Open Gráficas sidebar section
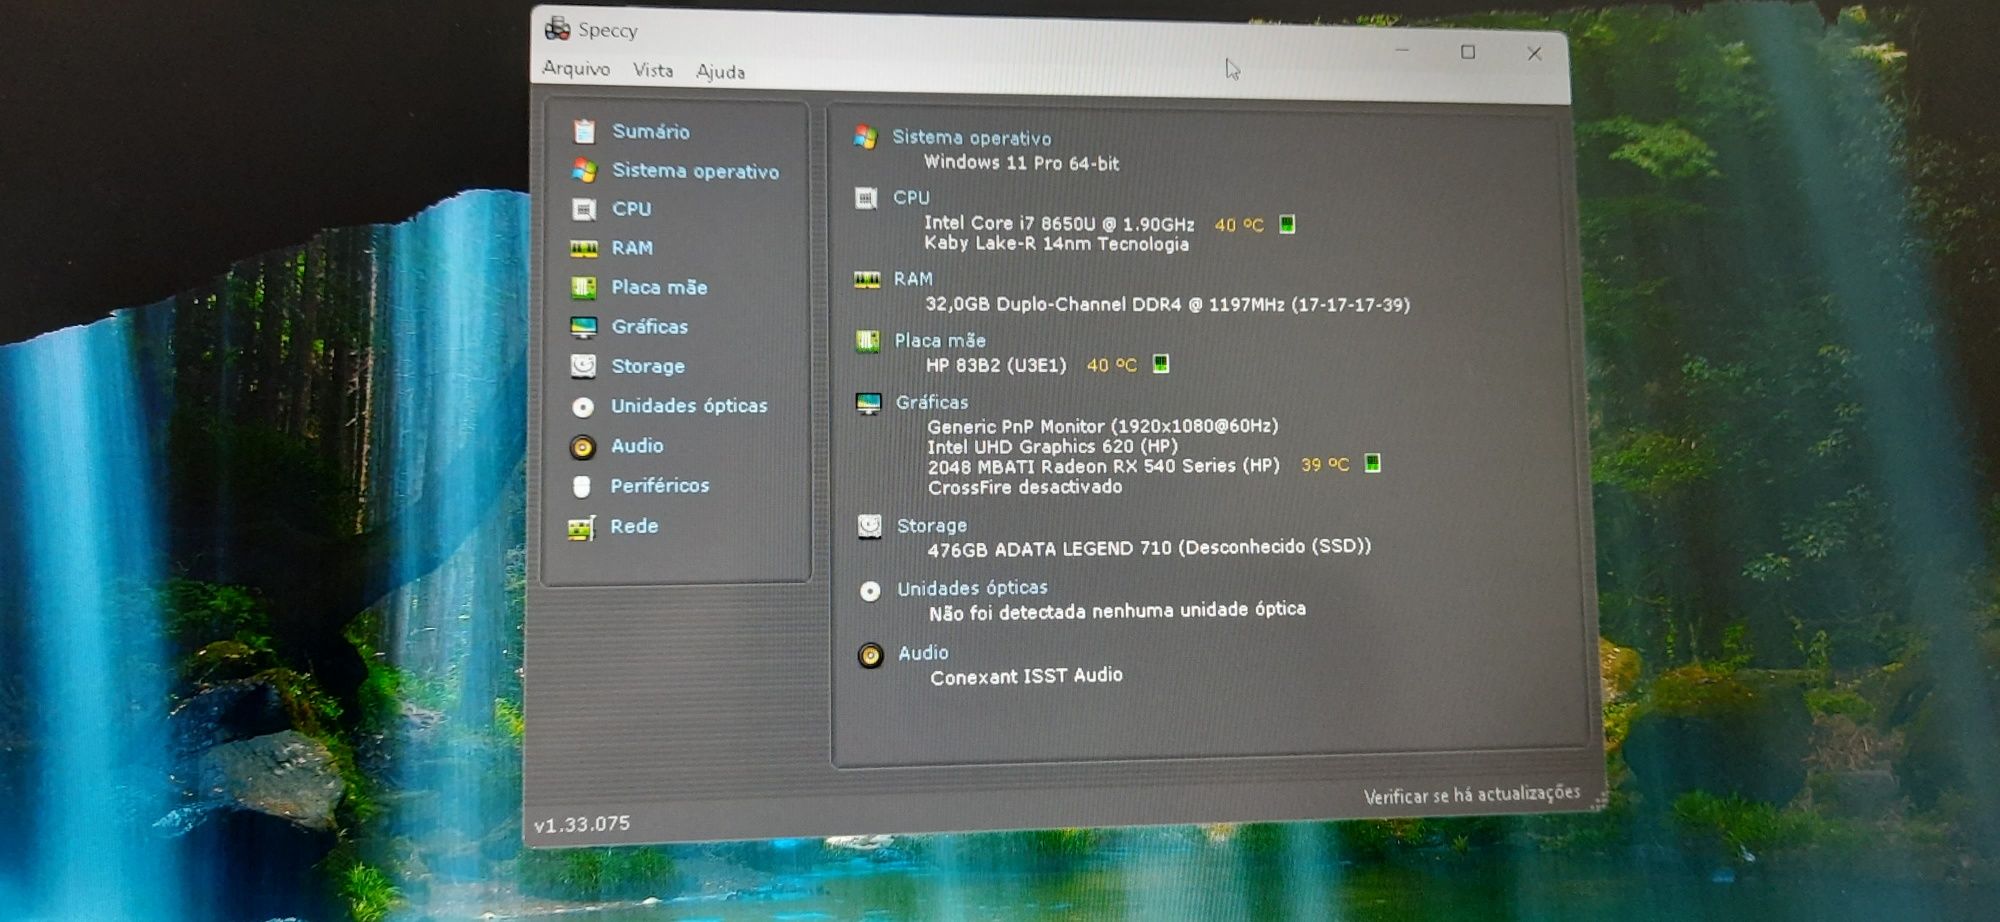The image size is (2000, 922). point(650,326)
